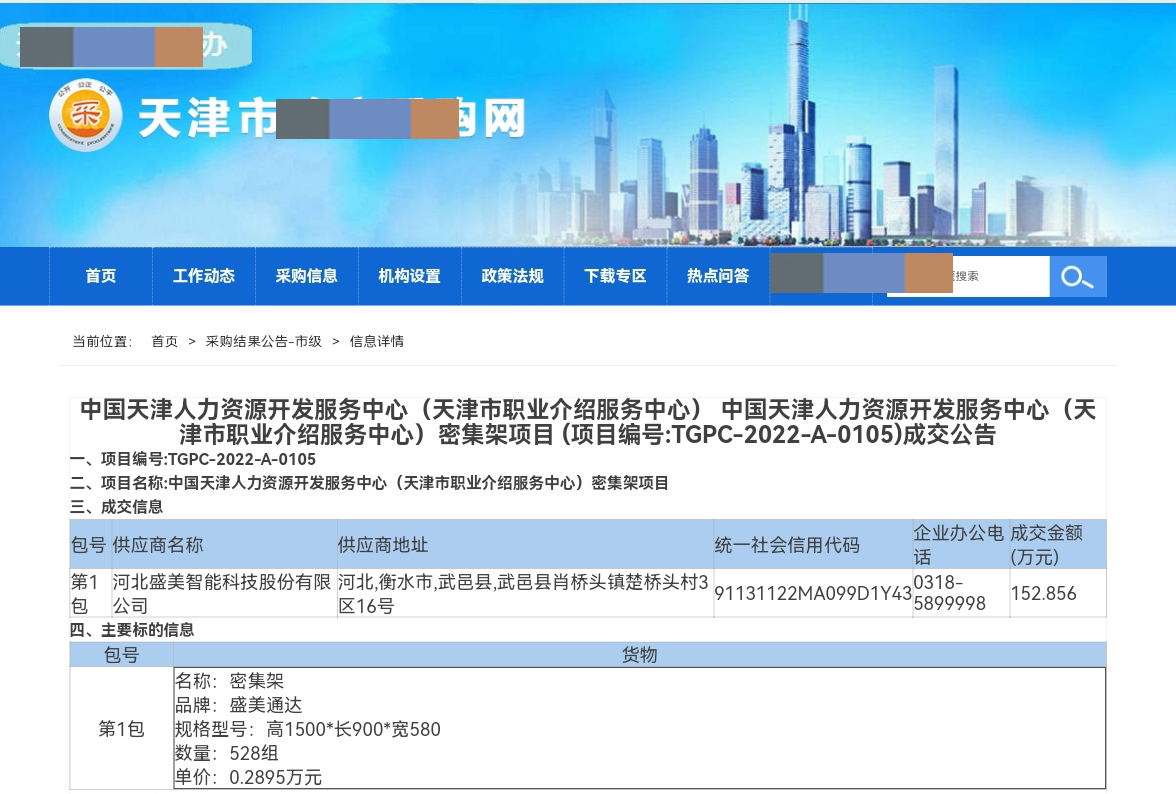Click the phone number 0318-5899998 cell
The width and height of the screenshot is (1176, 794).
pos(958,593)
